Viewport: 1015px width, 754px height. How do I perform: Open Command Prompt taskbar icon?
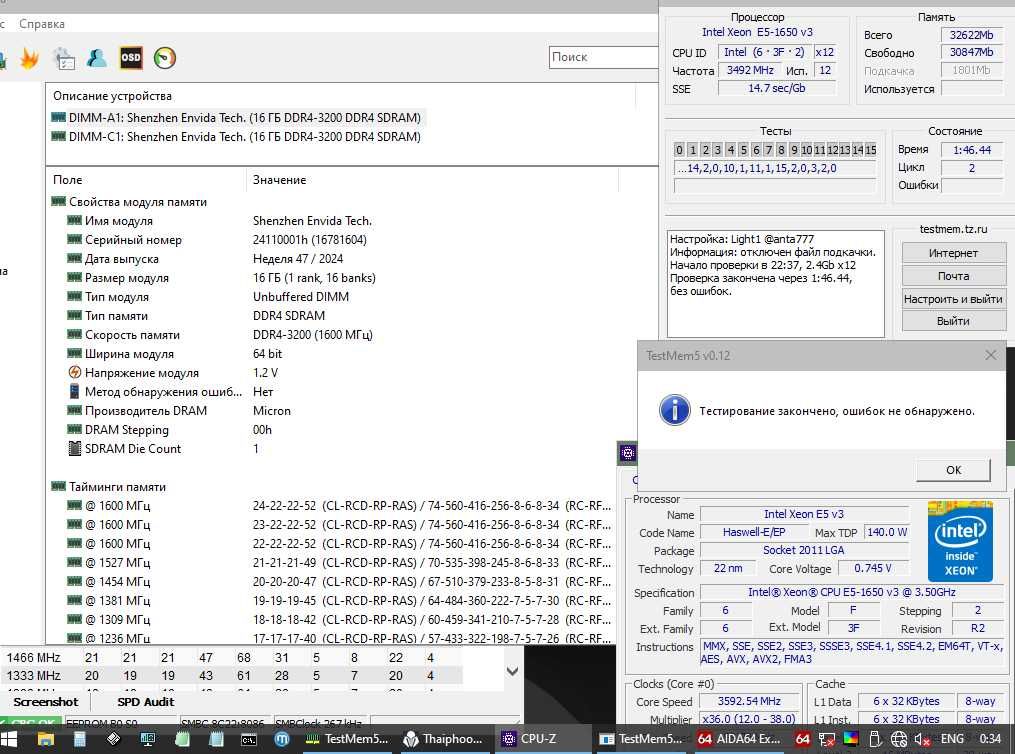coord(249,739)
